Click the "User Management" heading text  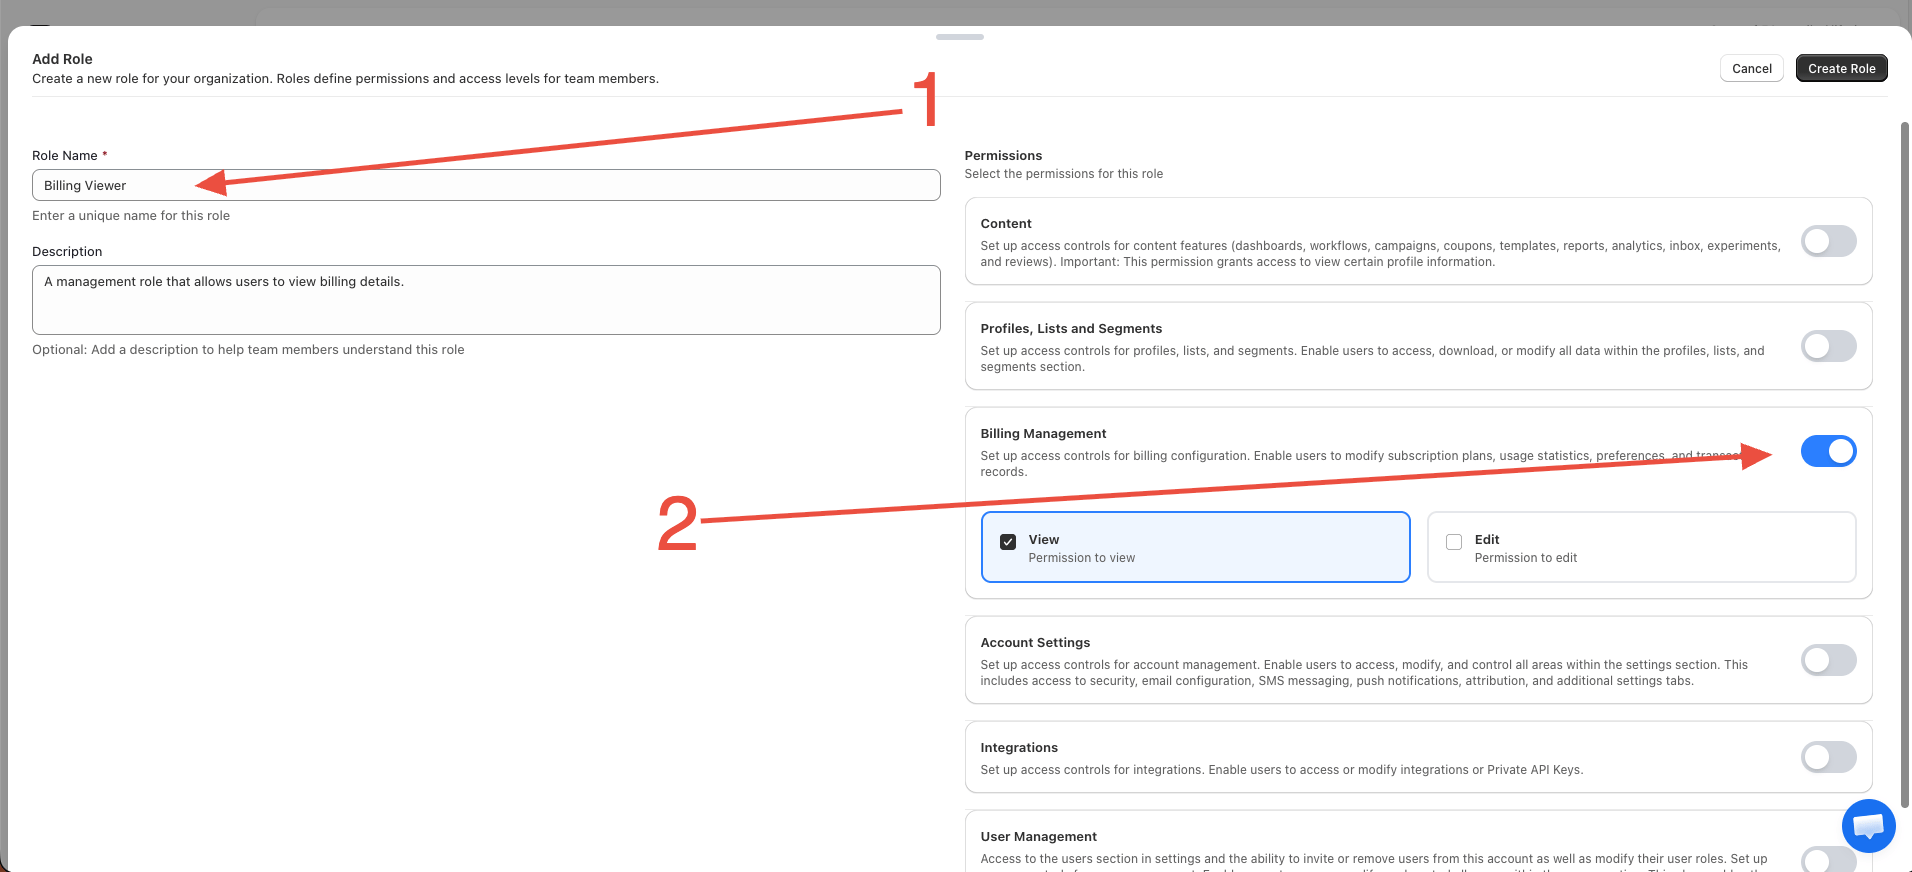point(1039,836)
